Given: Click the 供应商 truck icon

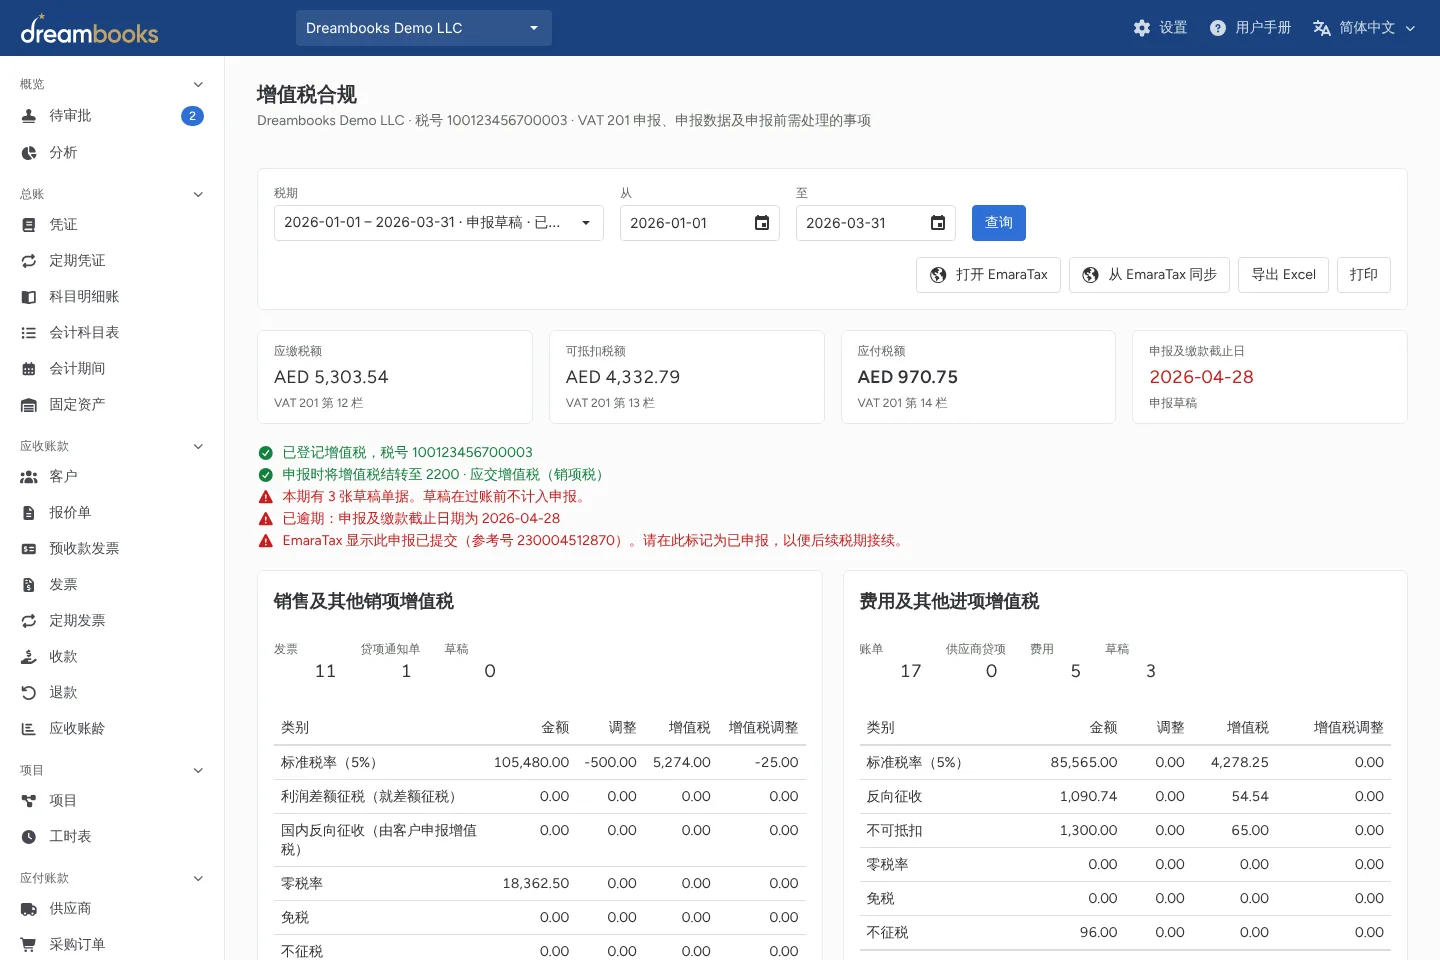Looking at the screenshot, I should [29, 909].
